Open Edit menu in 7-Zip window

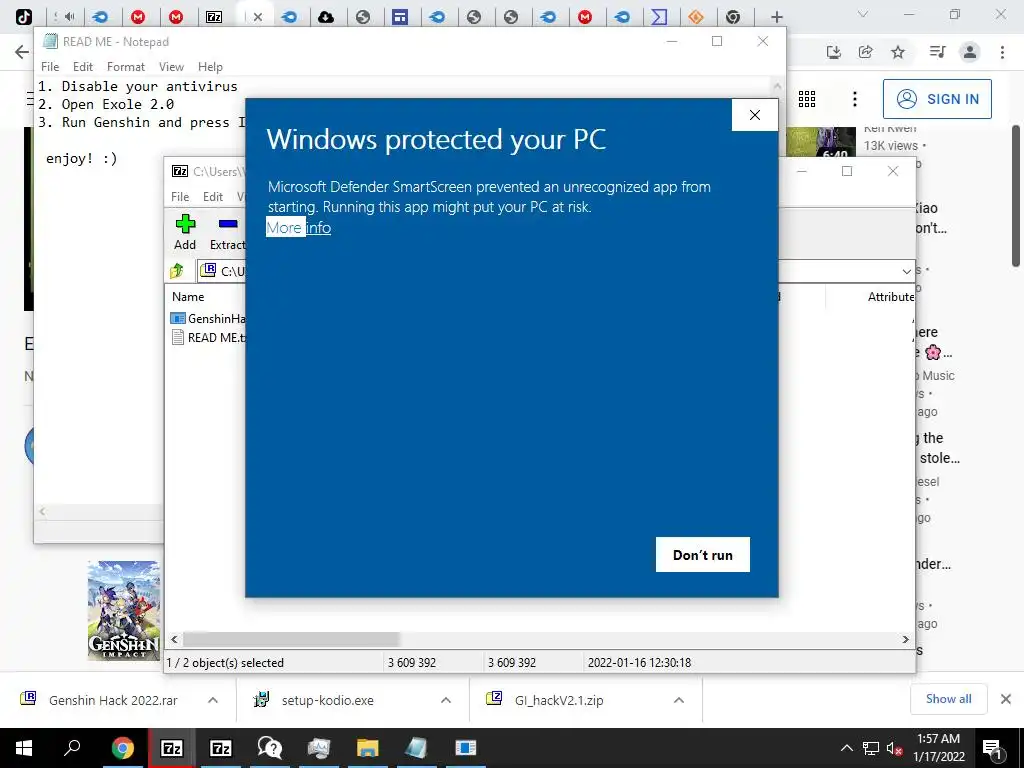(x=213, y=197)
